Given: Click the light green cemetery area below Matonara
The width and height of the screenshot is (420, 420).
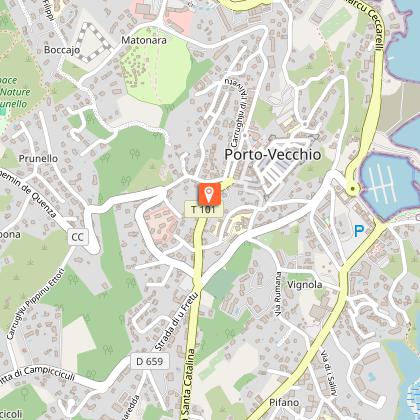Looking at the screenshot, I should coord(156,67).
